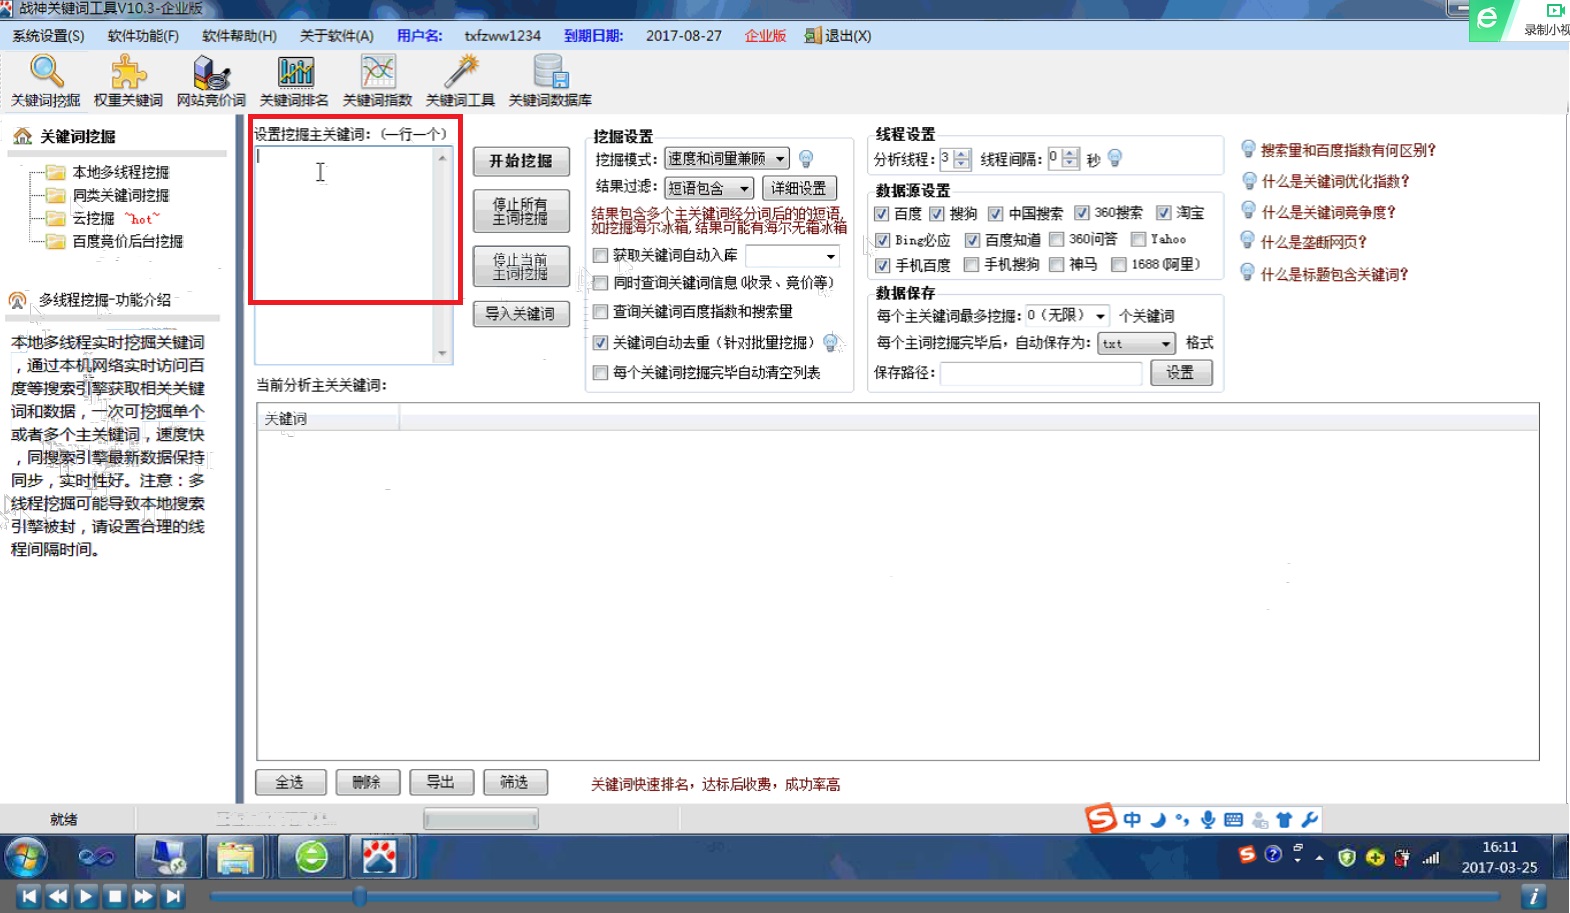Click the lightbulb hint beside 挖掘模式 dropdown

click(x=806, y=159)
